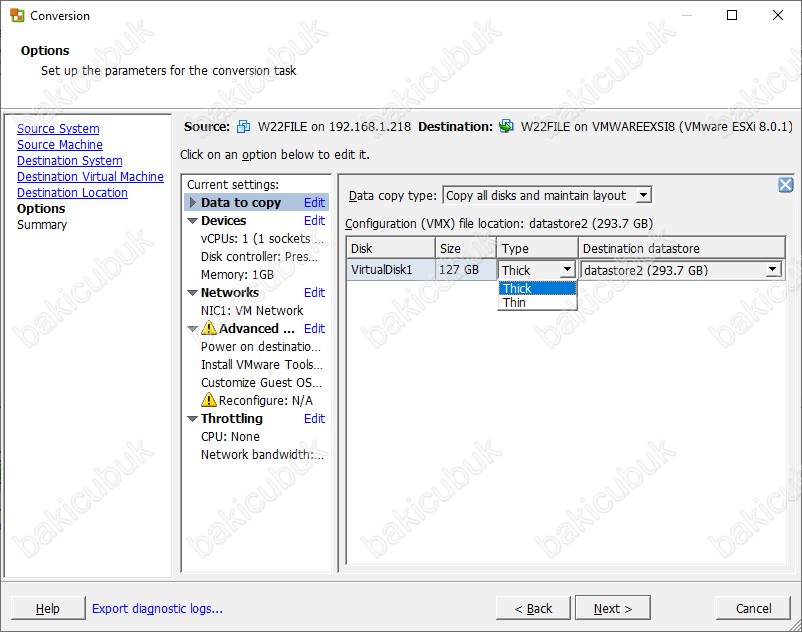Viewport: 802px width, 632px height.
Task: Expand the Data to copy section
Action: [x=193, y=202]
